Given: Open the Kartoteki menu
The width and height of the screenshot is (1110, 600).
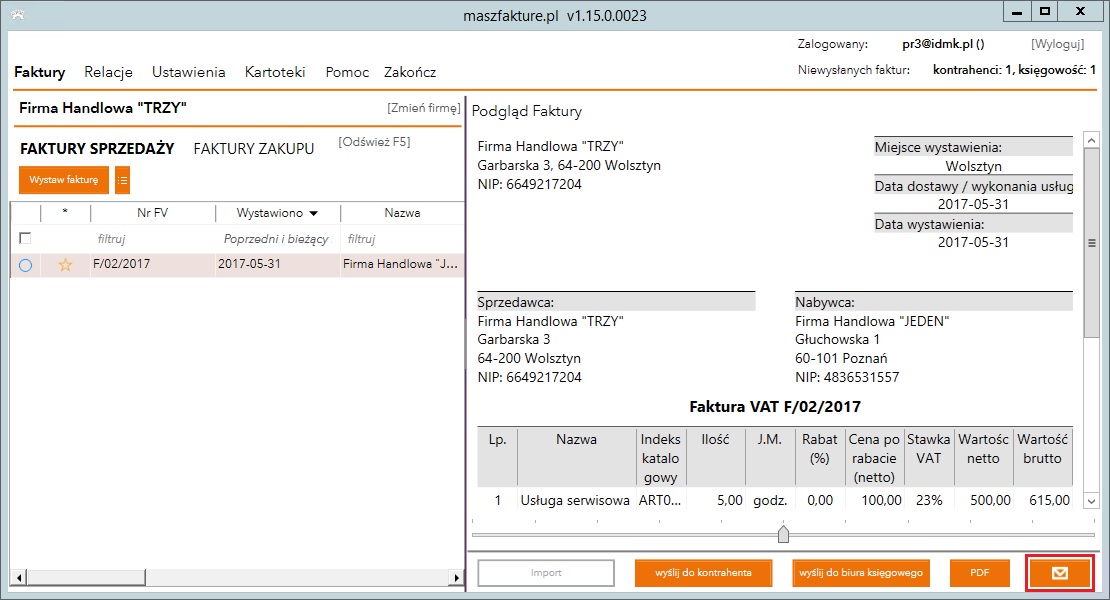Looking at the screenshot, I should coord(275,72).
